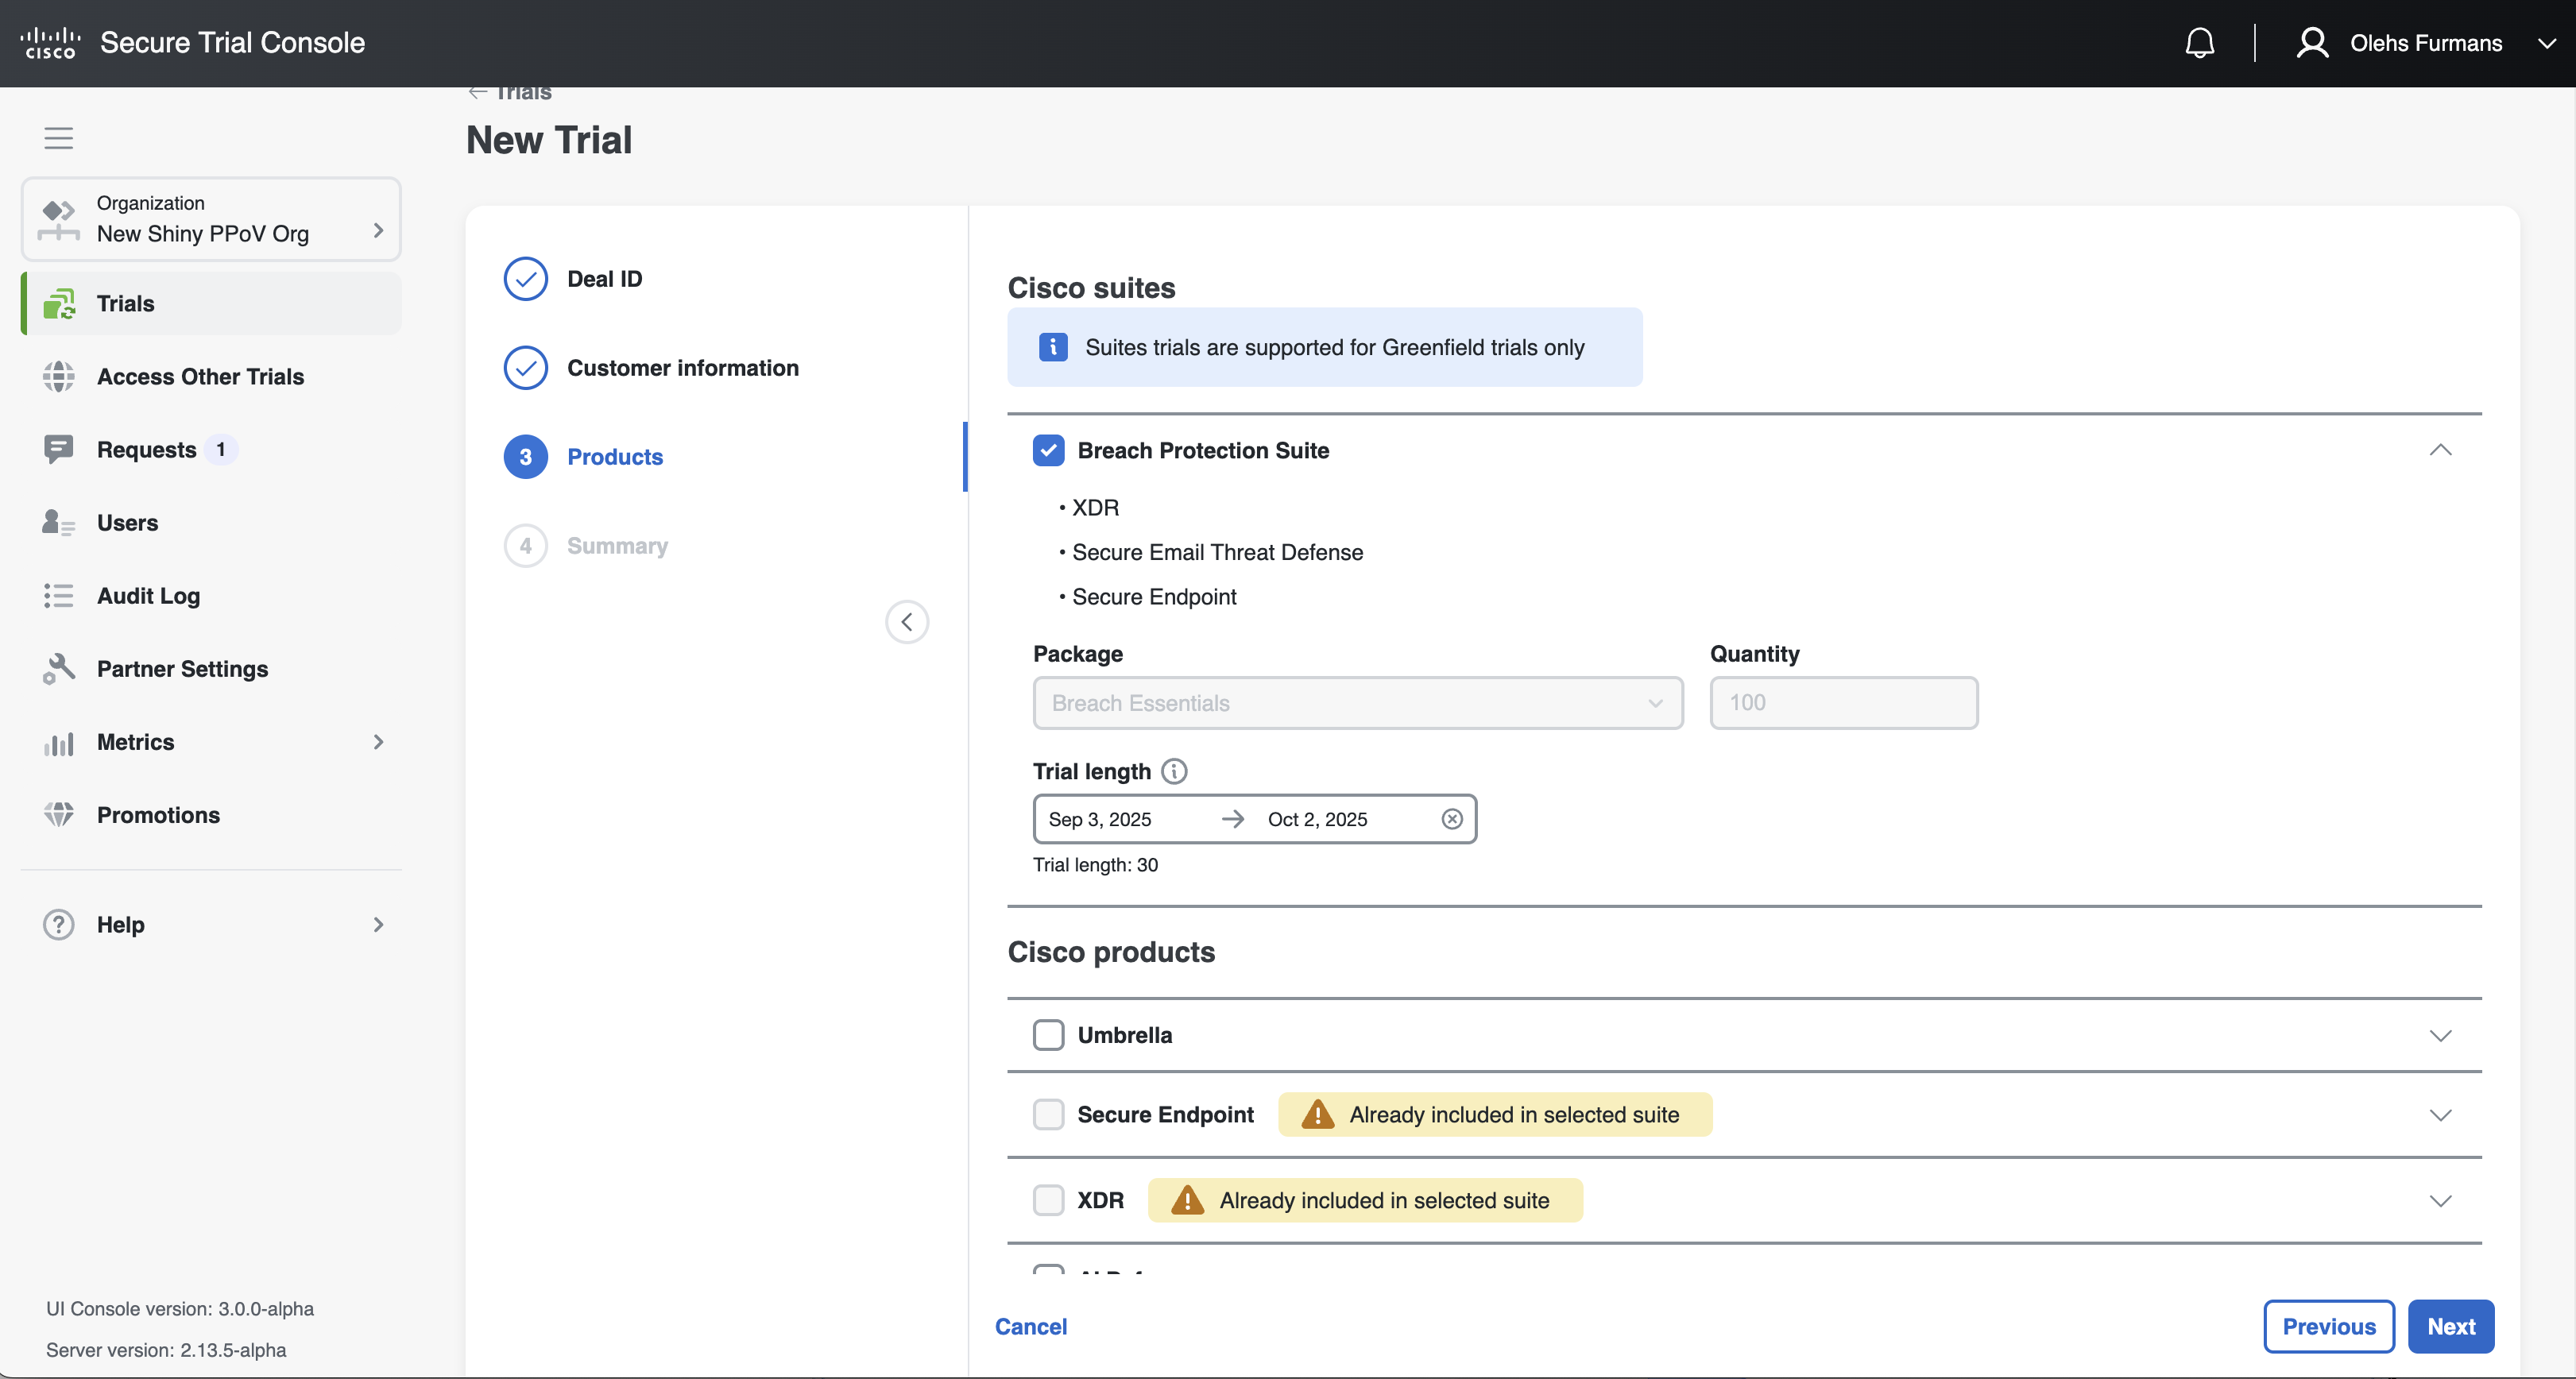Click the Quantity input field

pyautogui.click(x=1843, y=703)
